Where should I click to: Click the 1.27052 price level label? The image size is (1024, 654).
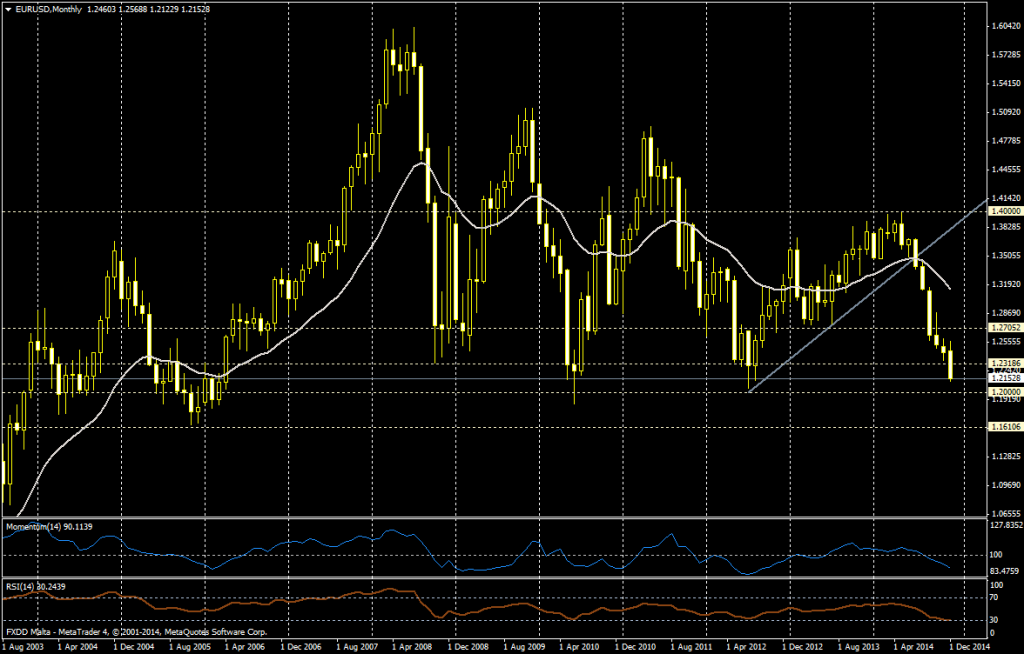click(x=1001, y=327)
